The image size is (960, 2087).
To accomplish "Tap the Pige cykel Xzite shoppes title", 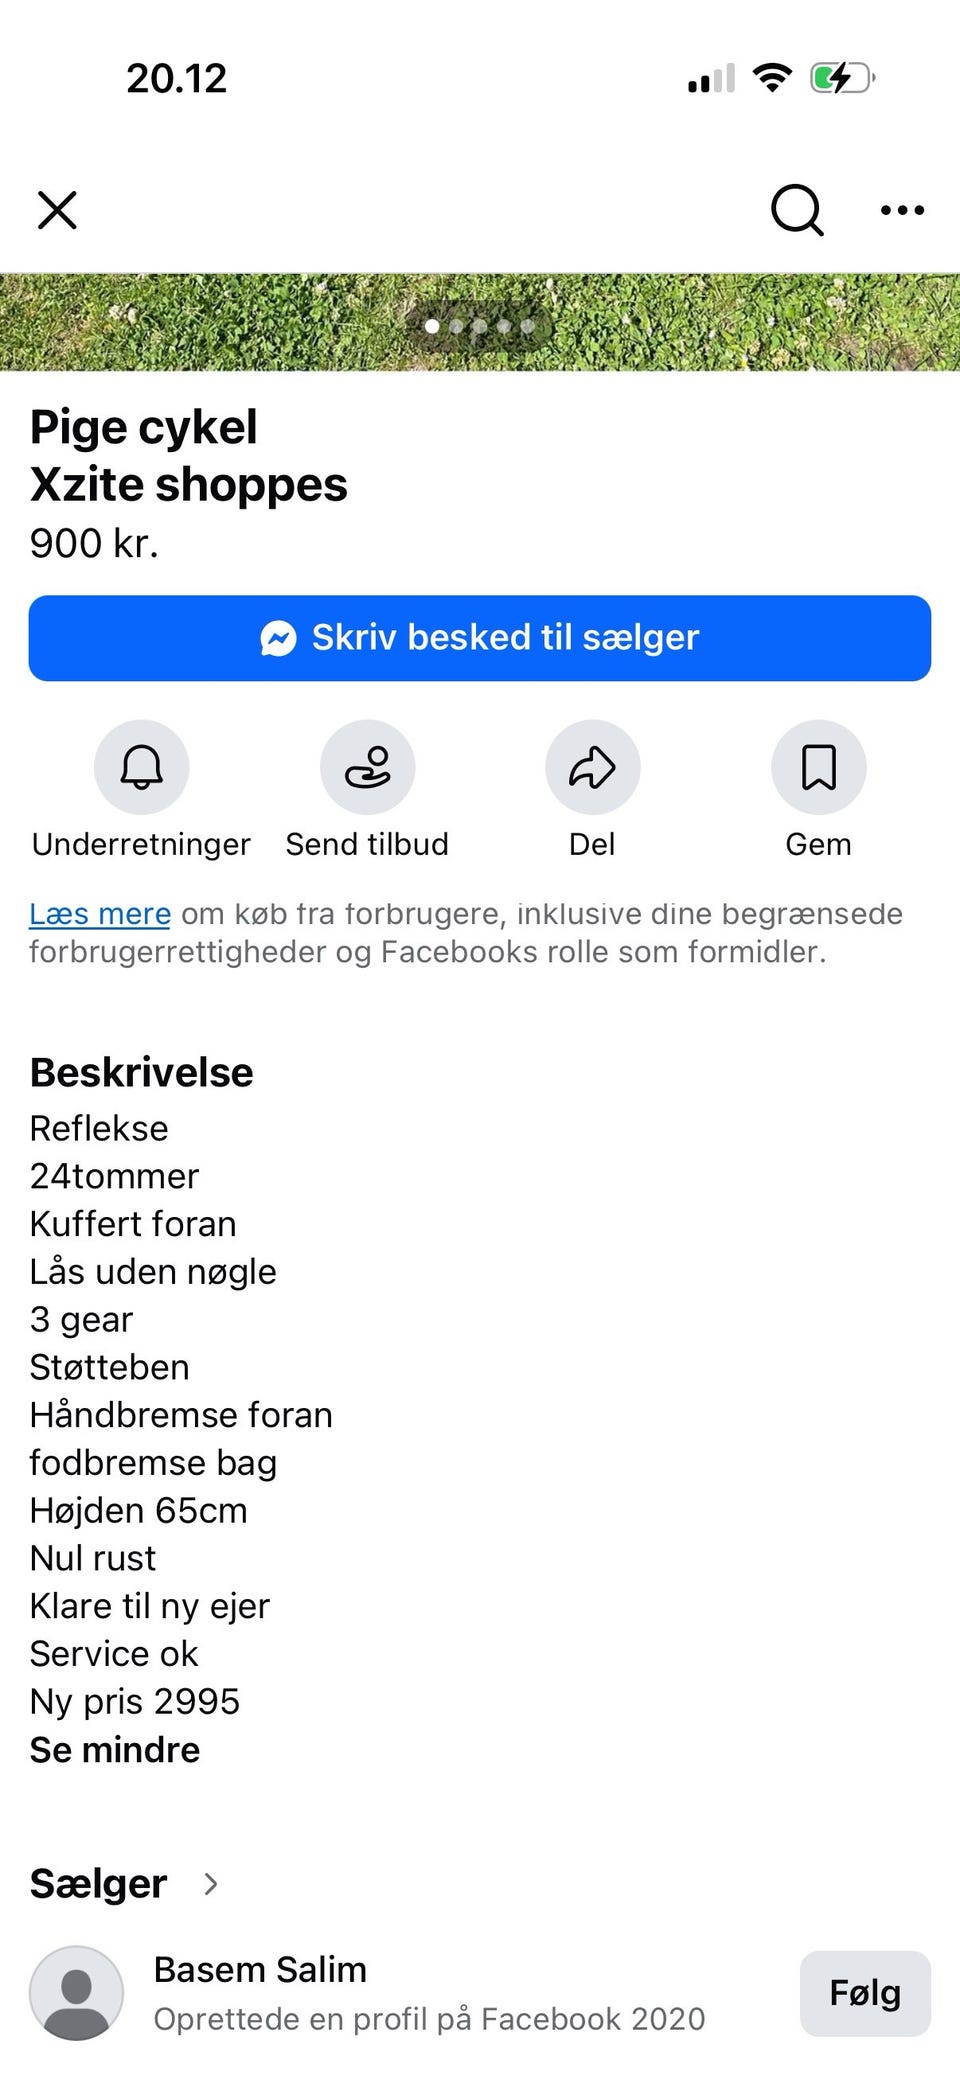I will (x=188, y=455).
